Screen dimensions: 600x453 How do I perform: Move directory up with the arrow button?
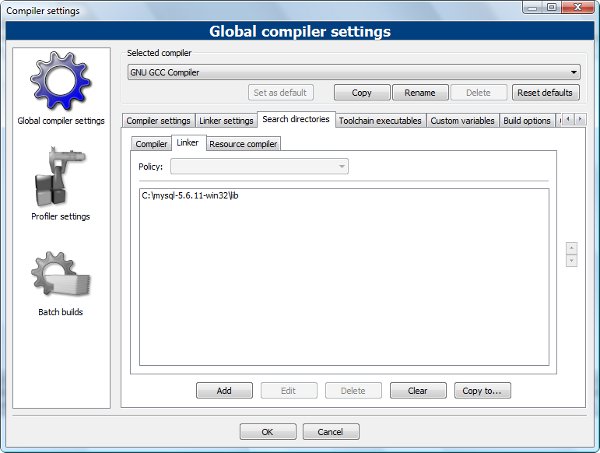pyautogui.click(x=571, y=247)
